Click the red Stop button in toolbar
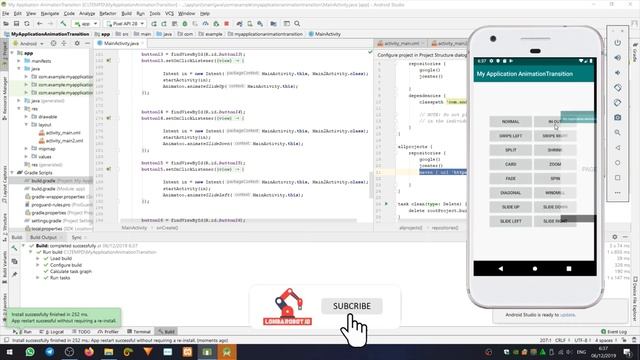Screen dimensions: 640x360 click(227, 24)
